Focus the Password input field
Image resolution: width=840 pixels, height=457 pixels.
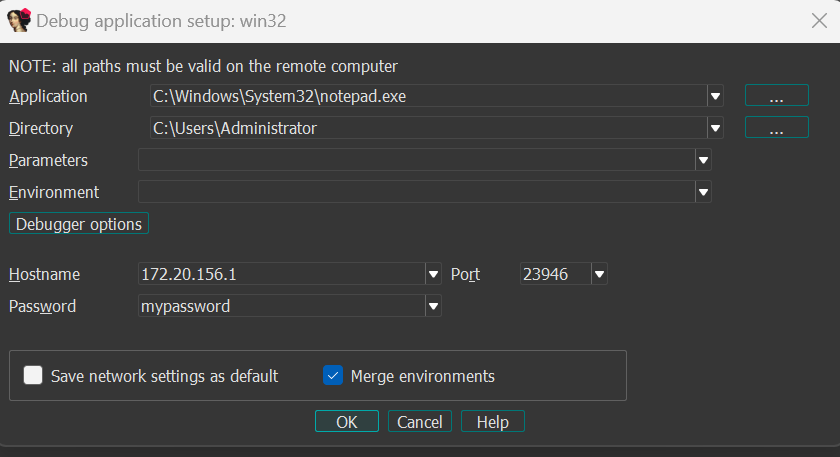280,306
